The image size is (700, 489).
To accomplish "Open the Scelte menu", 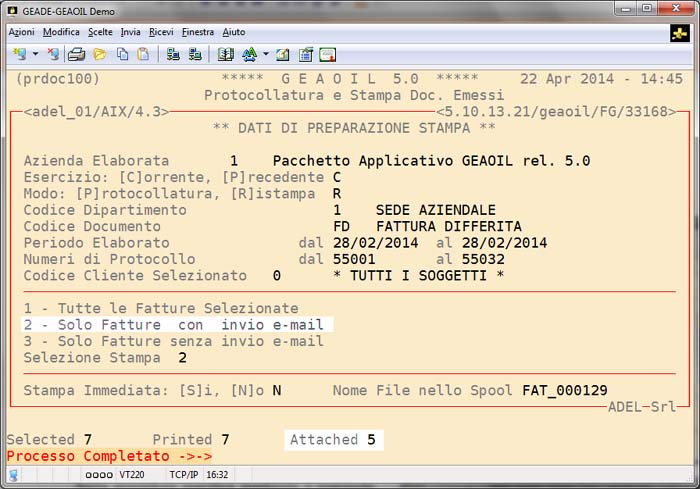I will [100, 32].
